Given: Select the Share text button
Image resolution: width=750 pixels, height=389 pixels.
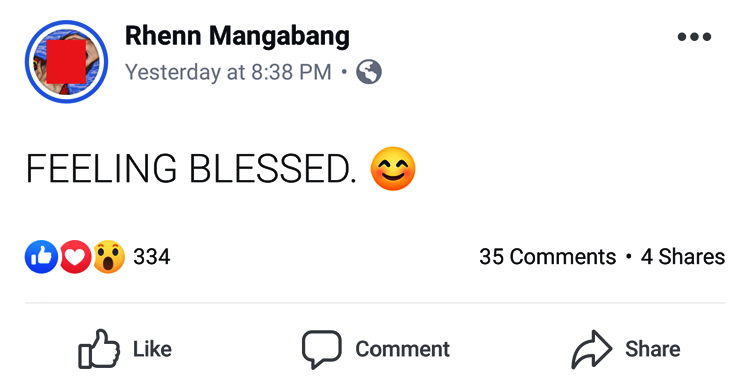Looking at the screenshot, I should pos(652,349).
